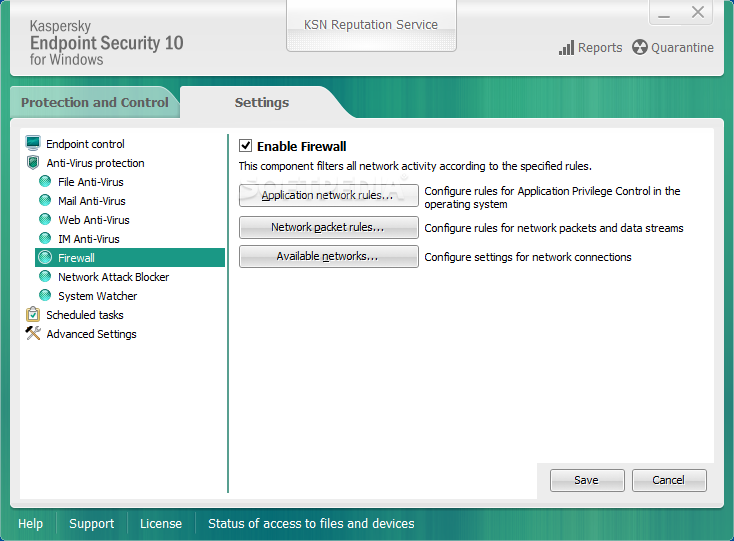The image size is (734, 541).
Task: Select the Firewall tree entry
Action: click(130, 257)
